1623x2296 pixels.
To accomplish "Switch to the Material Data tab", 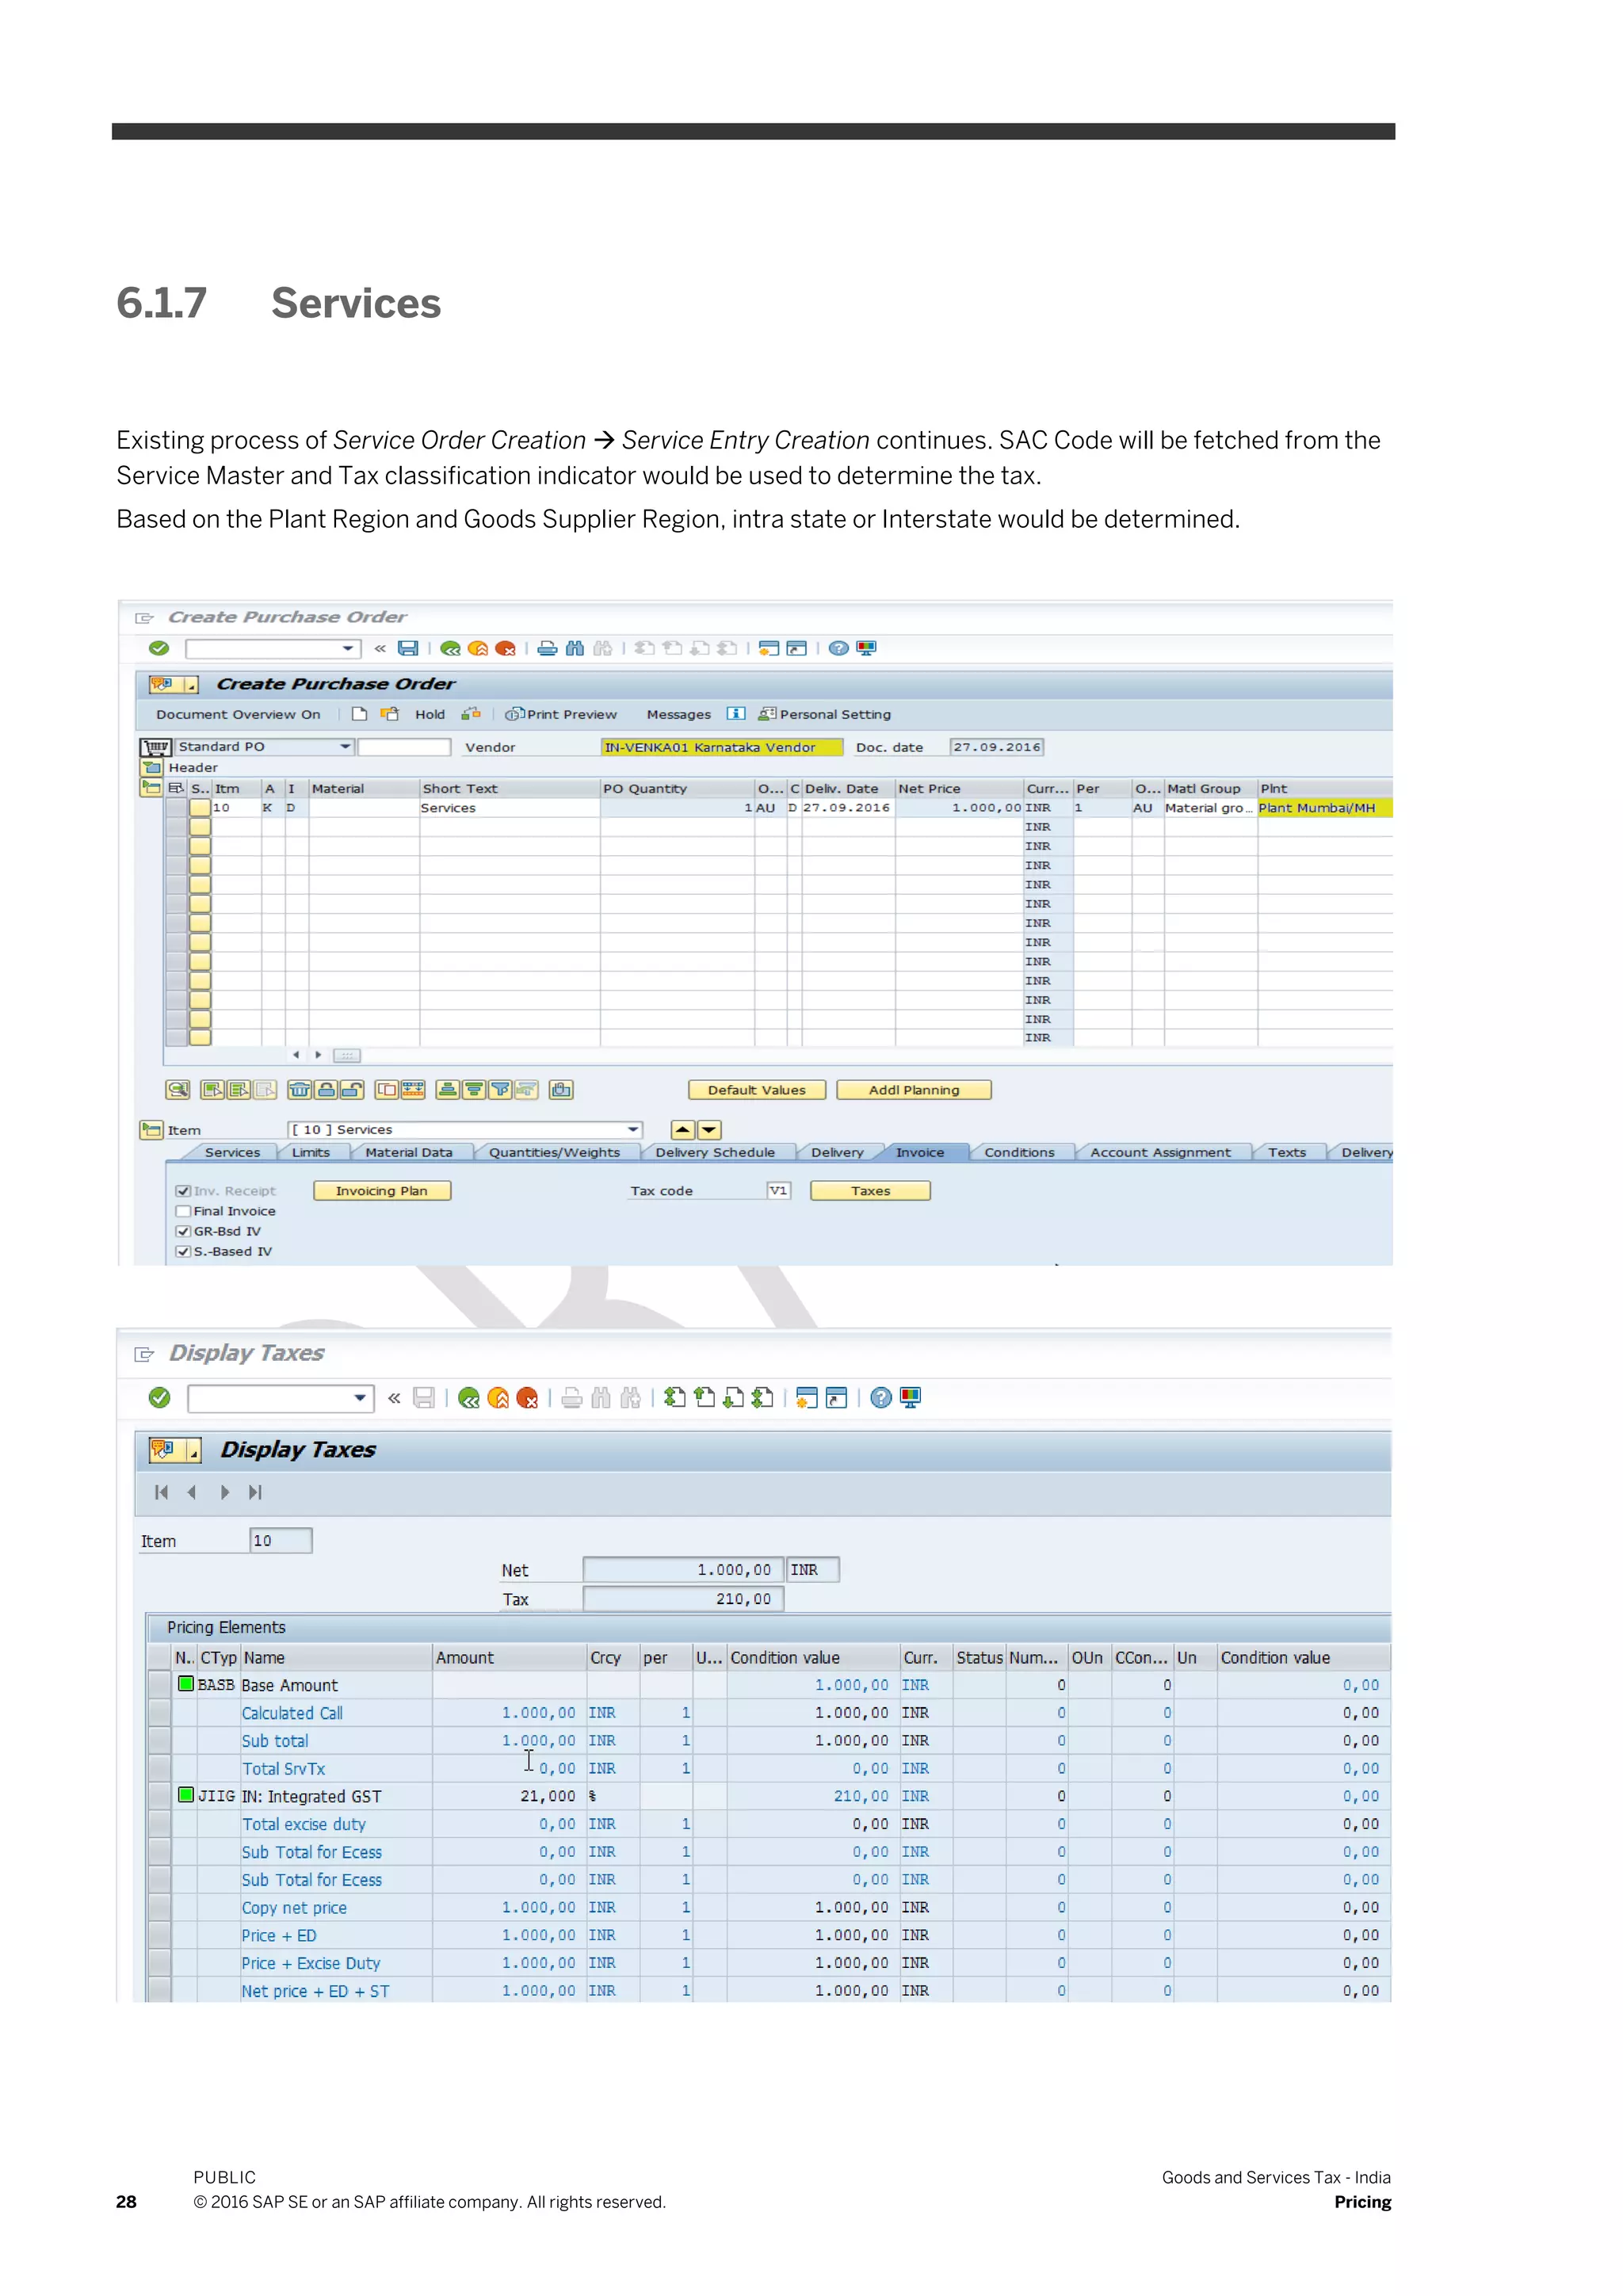I will (409, 1152).
